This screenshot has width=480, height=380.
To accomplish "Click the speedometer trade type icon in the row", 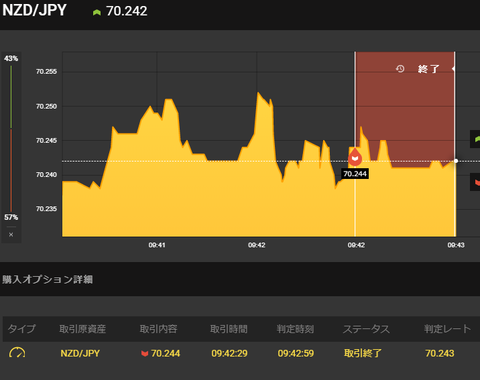I will 17,353.
